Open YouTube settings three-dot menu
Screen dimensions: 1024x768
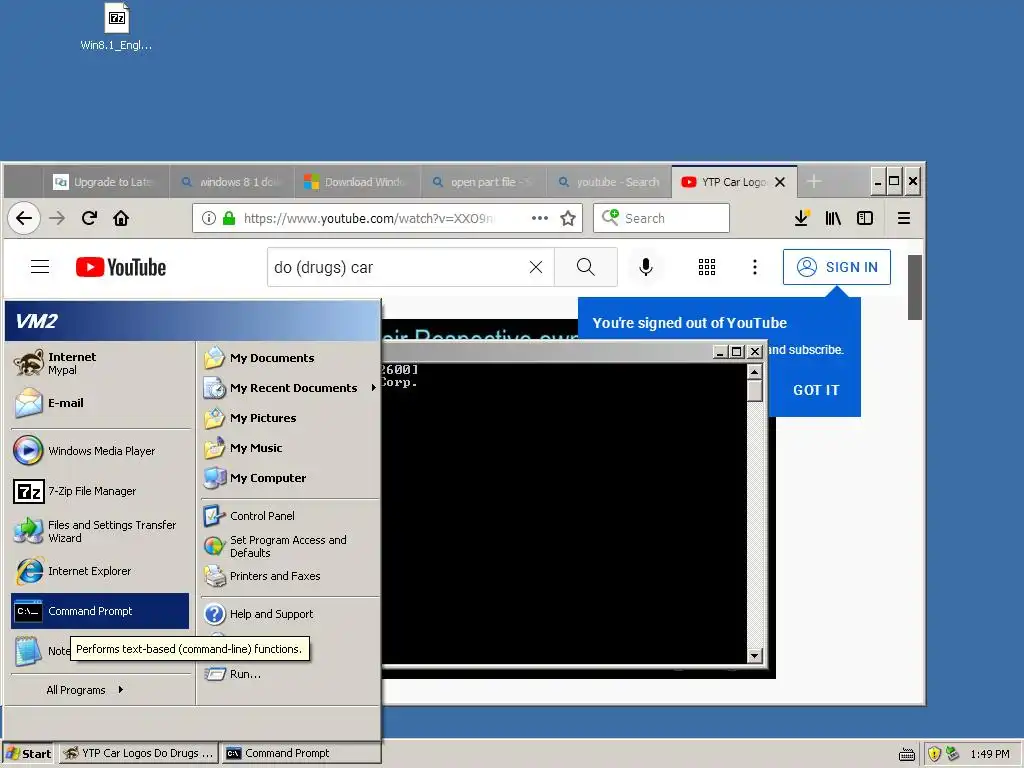755,267
